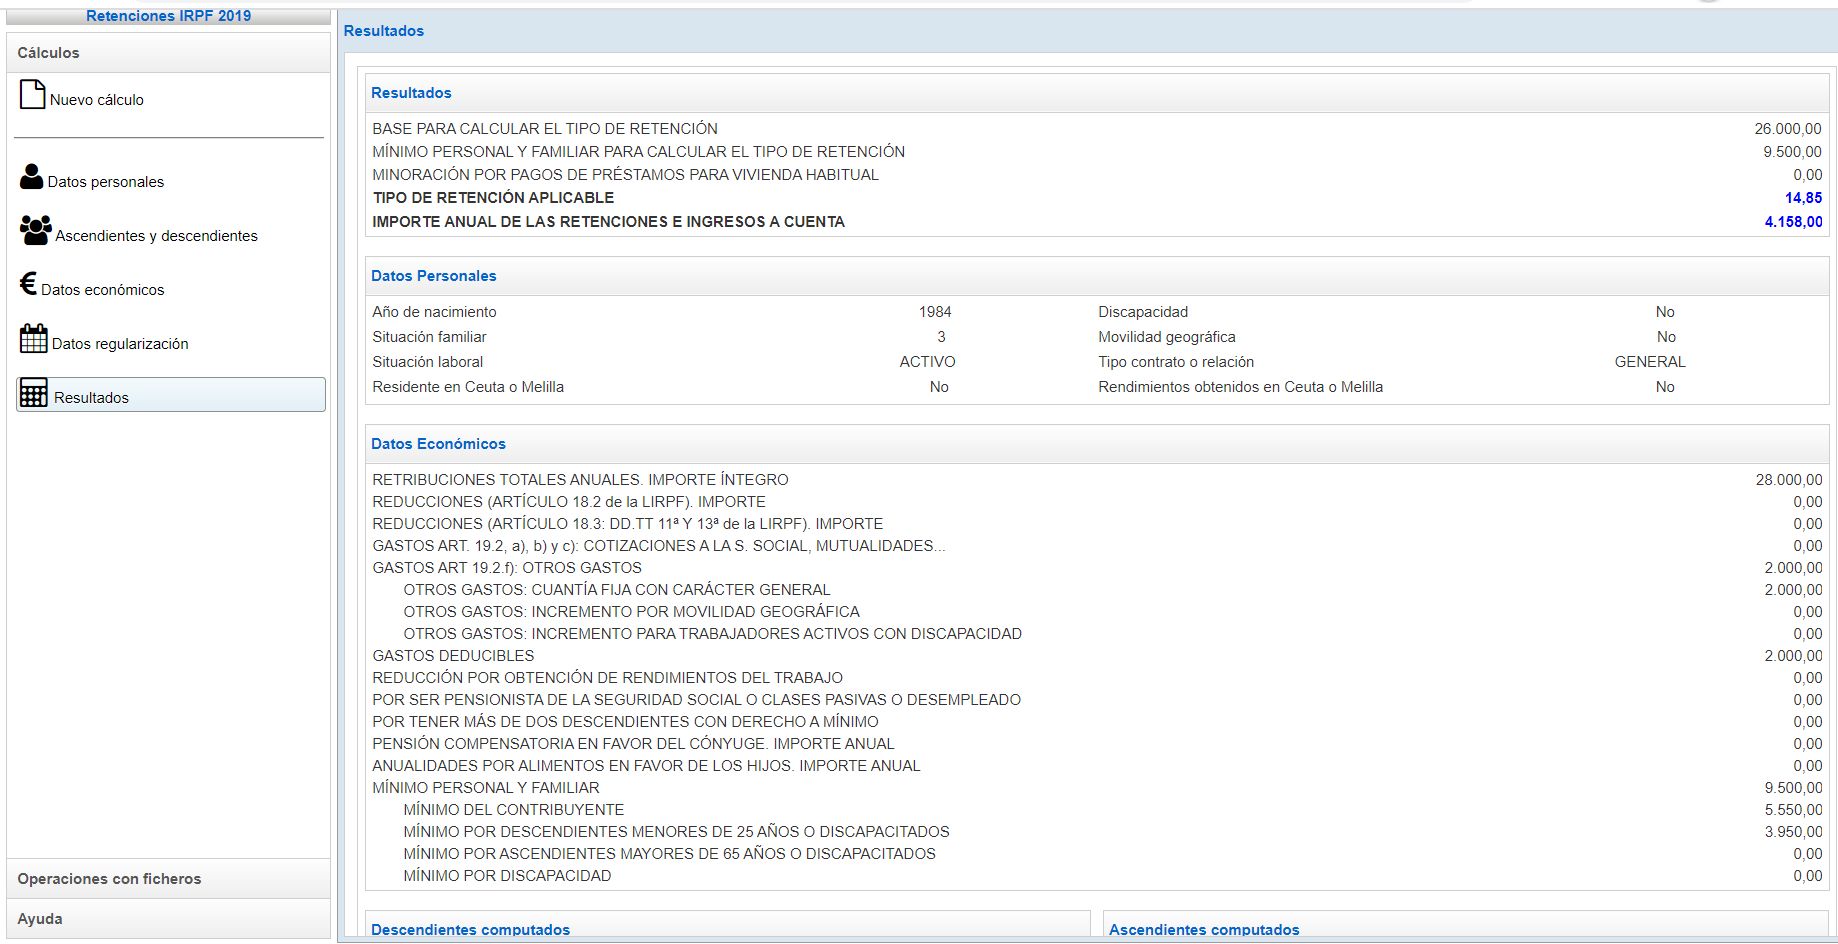Click the 1984 birth year value
Image resolution: width=1838 pixels, height=944 pixels.
[935, 312]
